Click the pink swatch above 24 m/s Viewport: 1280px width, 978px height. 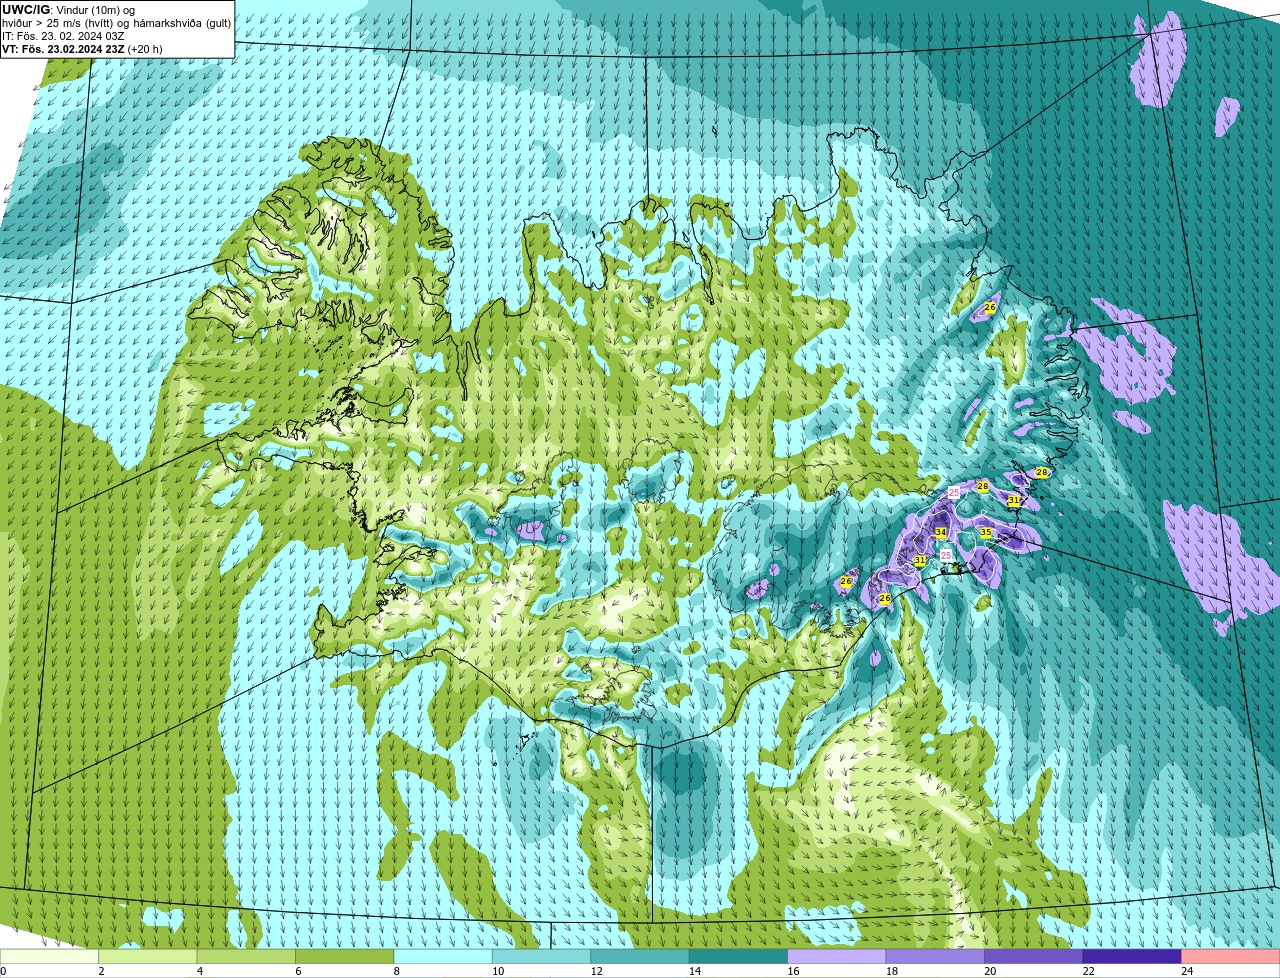1231,957
